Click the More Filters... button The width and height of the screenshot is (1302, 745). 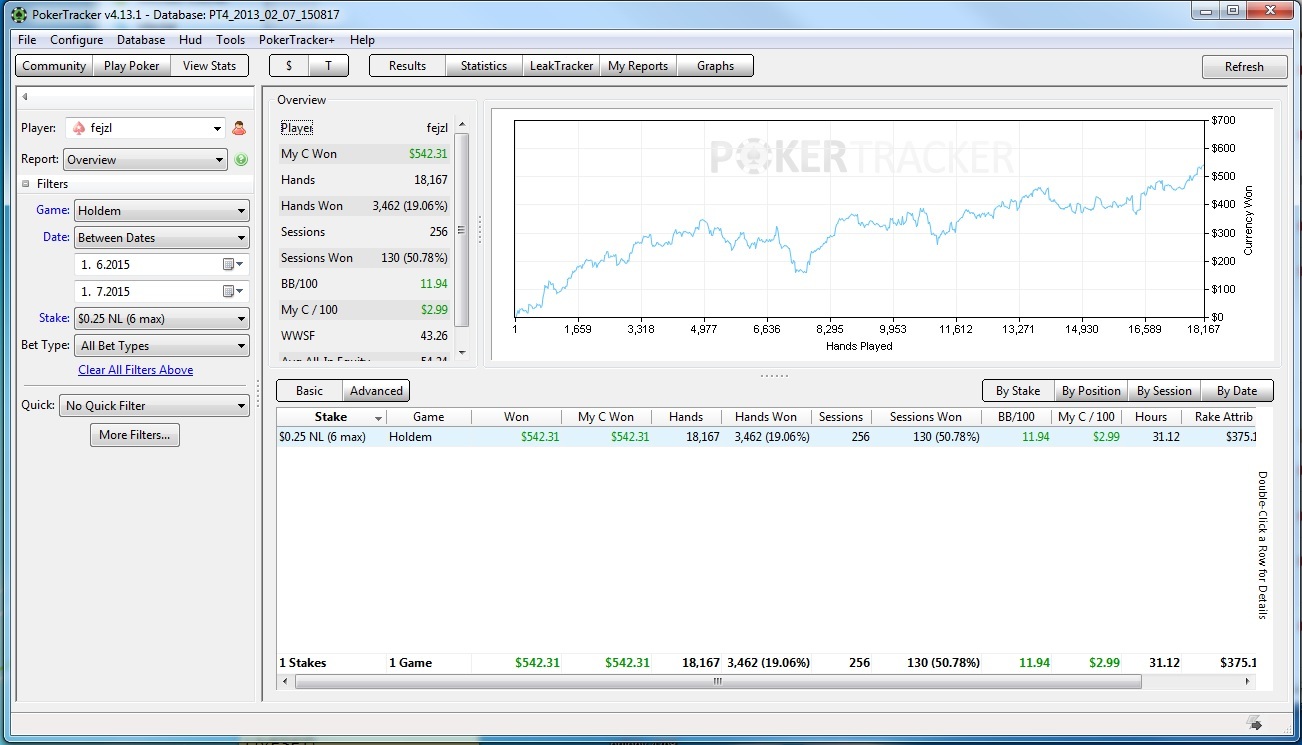[135, 435]
